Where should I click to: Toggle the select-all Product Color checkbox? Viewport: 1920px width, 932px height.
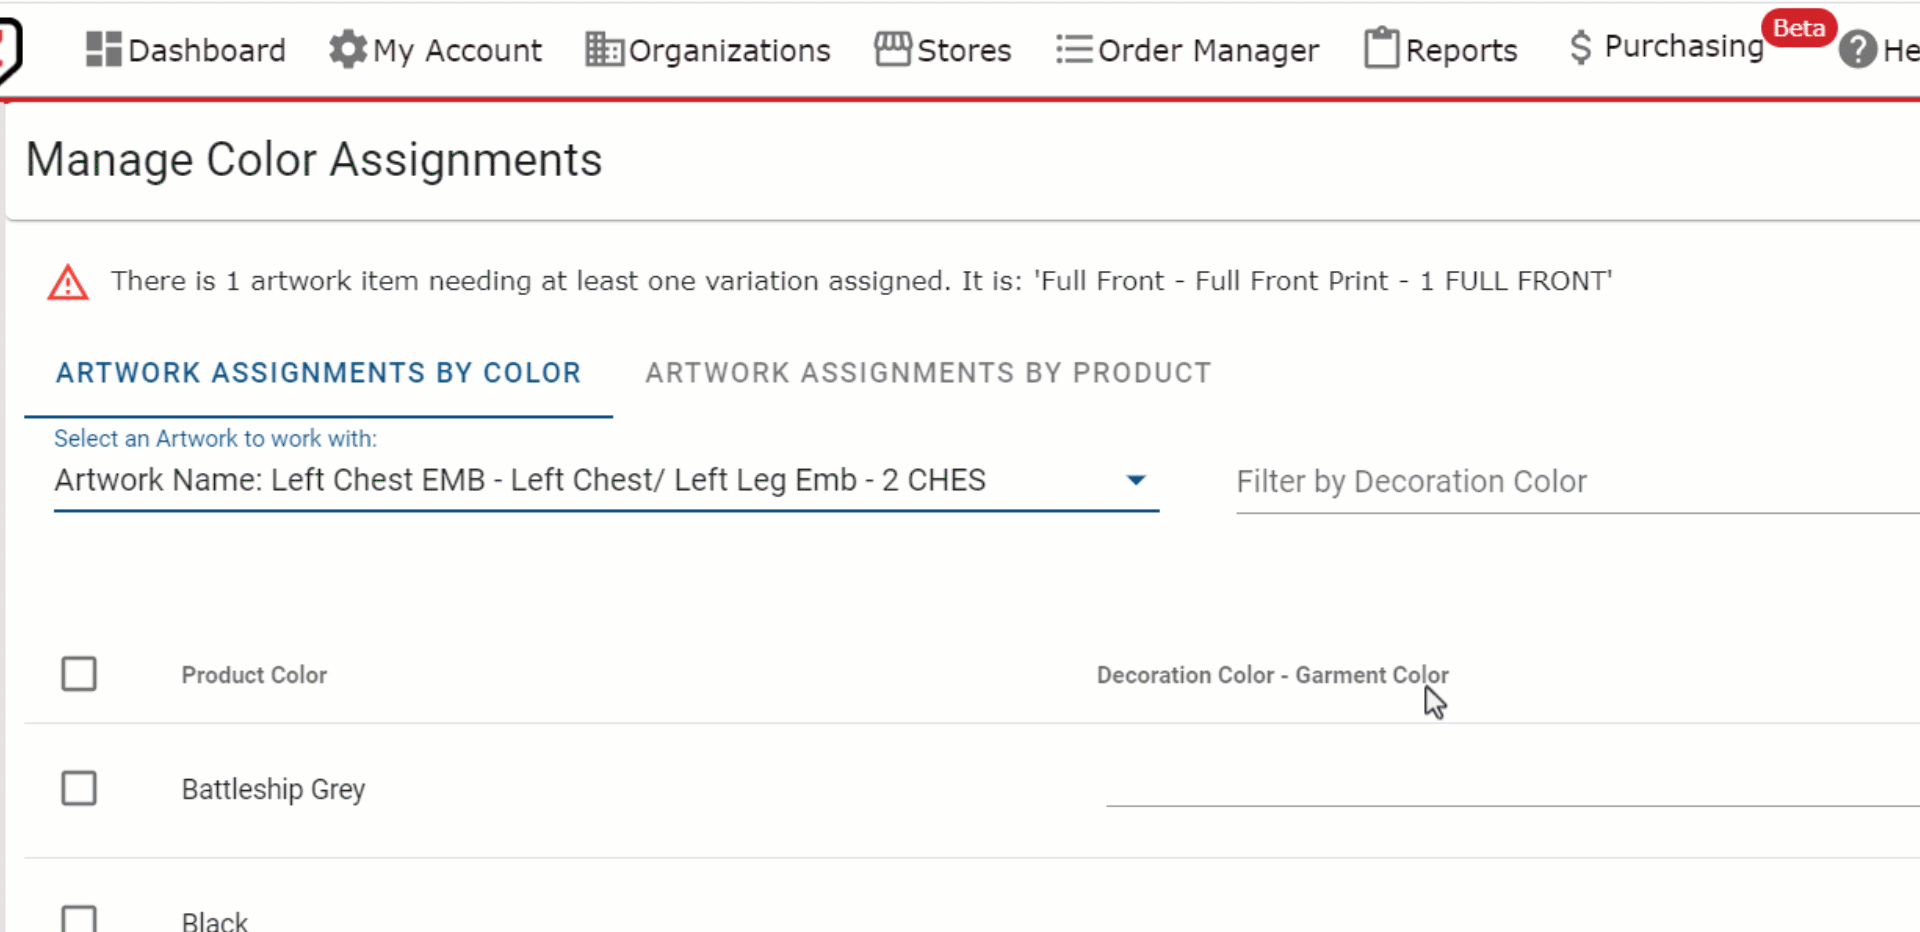coord(79,674)
